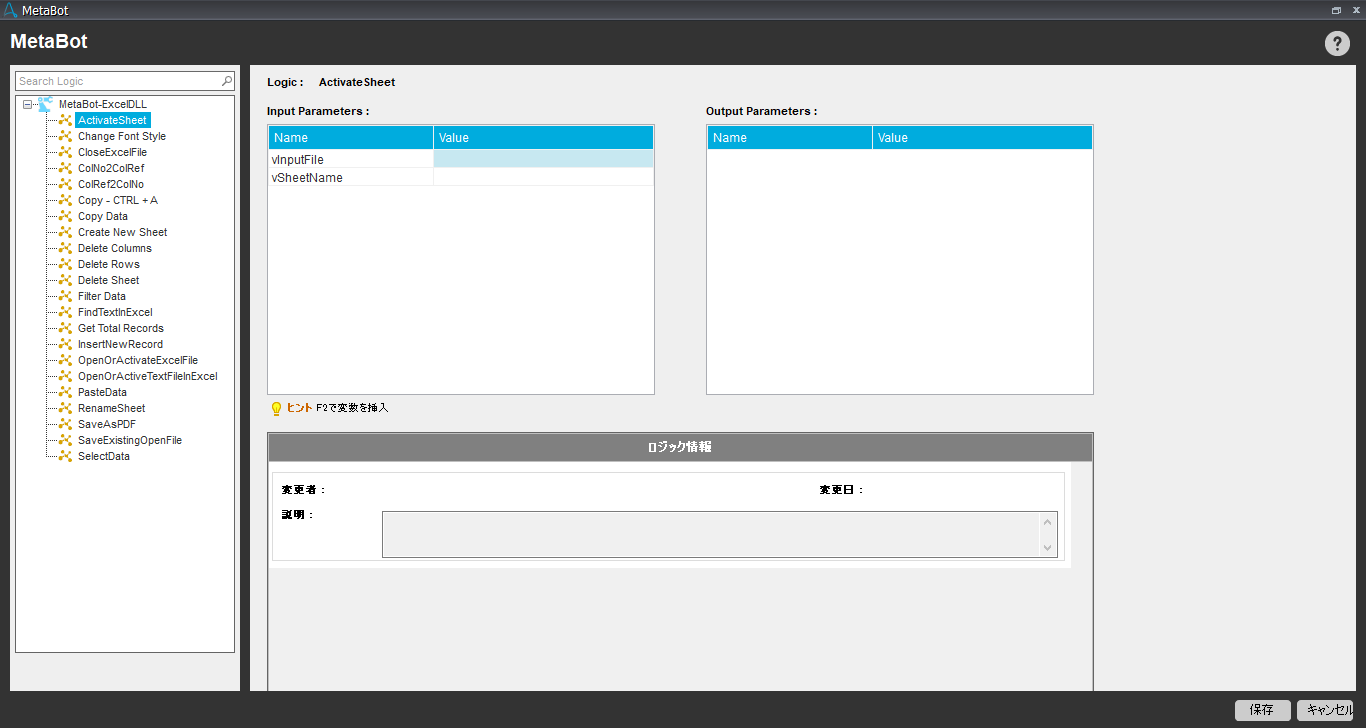Select Change Font Style logic
The height and width of the screenshot is (728, 1366).
(122, 136)
